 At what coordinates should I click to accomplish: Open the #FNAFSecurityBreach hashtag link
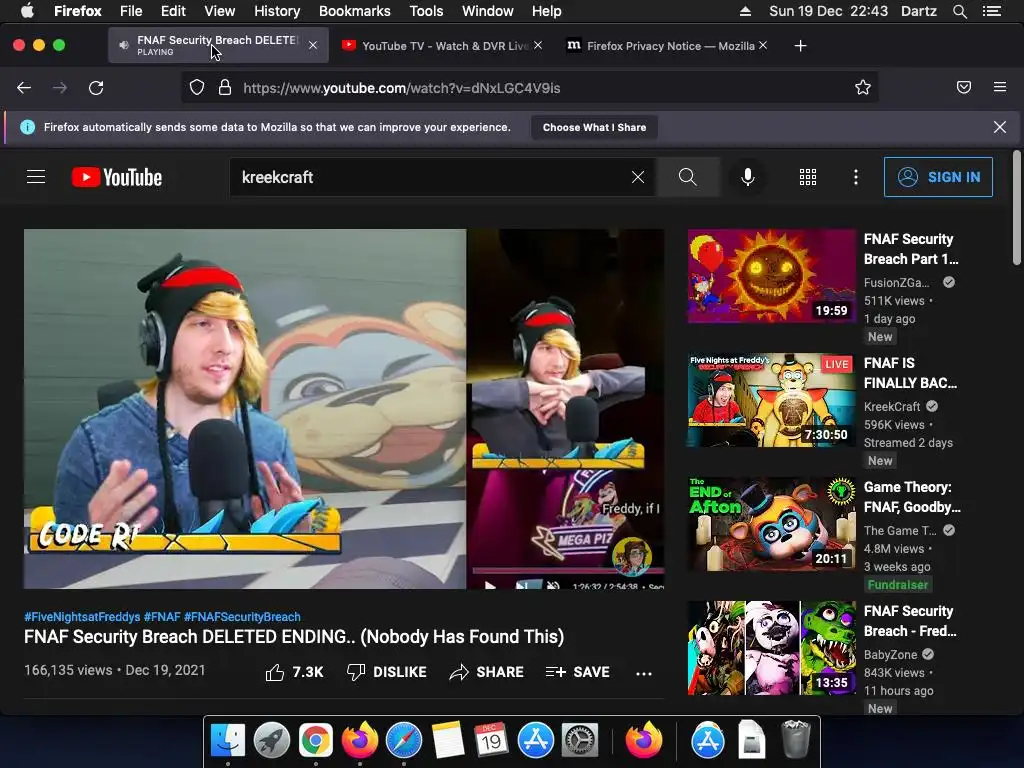click(x=242, y=616)
